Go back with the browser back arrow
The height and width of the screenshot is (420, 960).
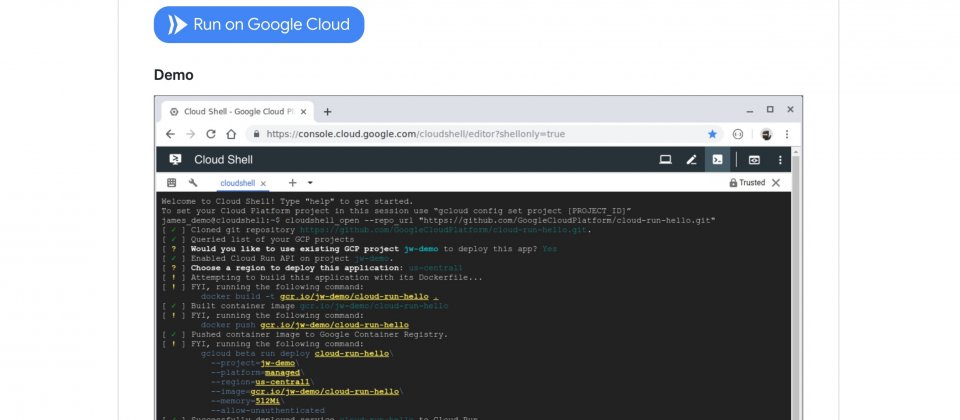(x=170, y=134)
